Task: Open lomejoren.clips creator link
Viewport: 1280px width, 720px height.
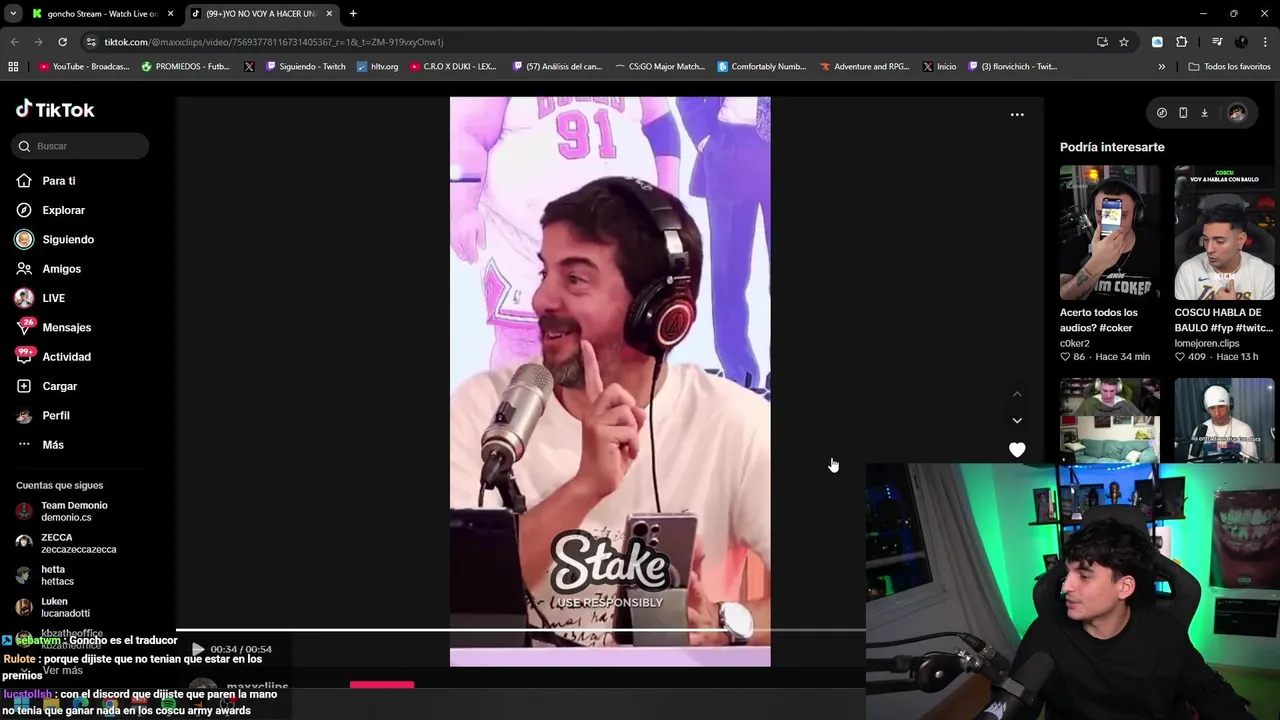Action: pos(1207,343)
